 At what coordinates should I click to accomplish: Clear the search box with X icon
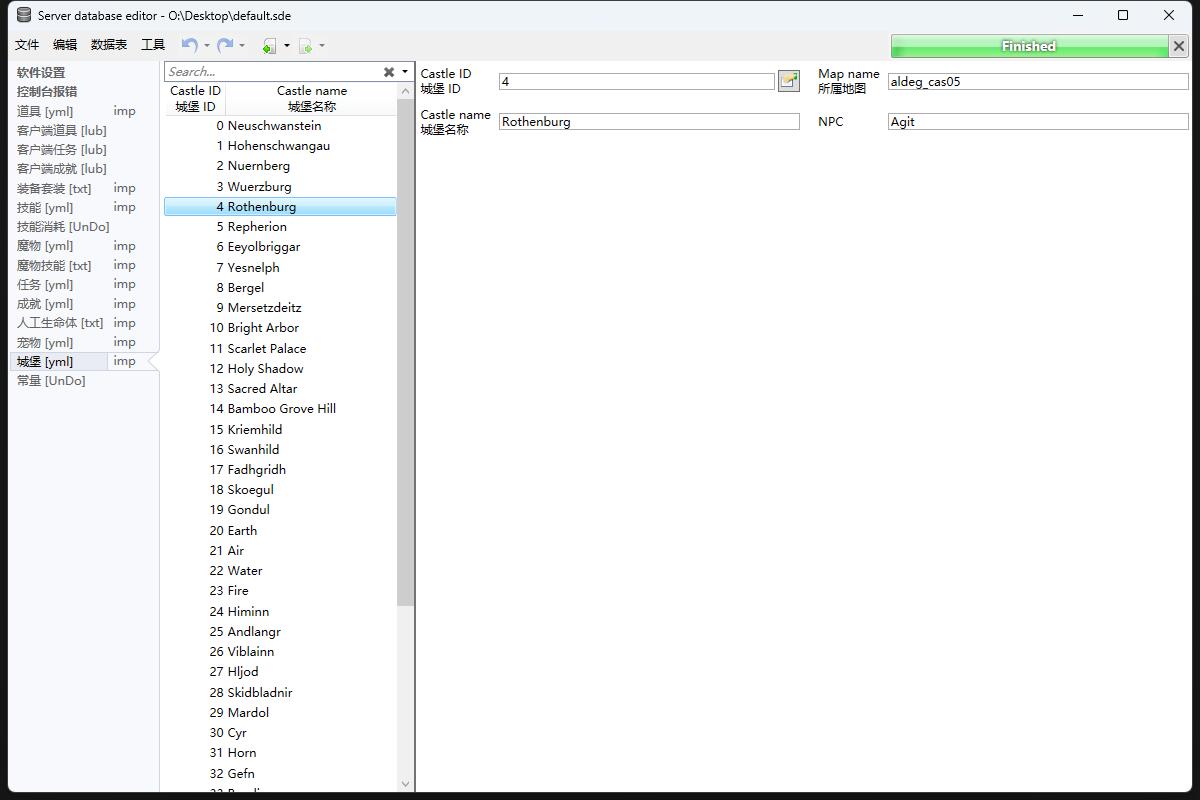(389, 72)
